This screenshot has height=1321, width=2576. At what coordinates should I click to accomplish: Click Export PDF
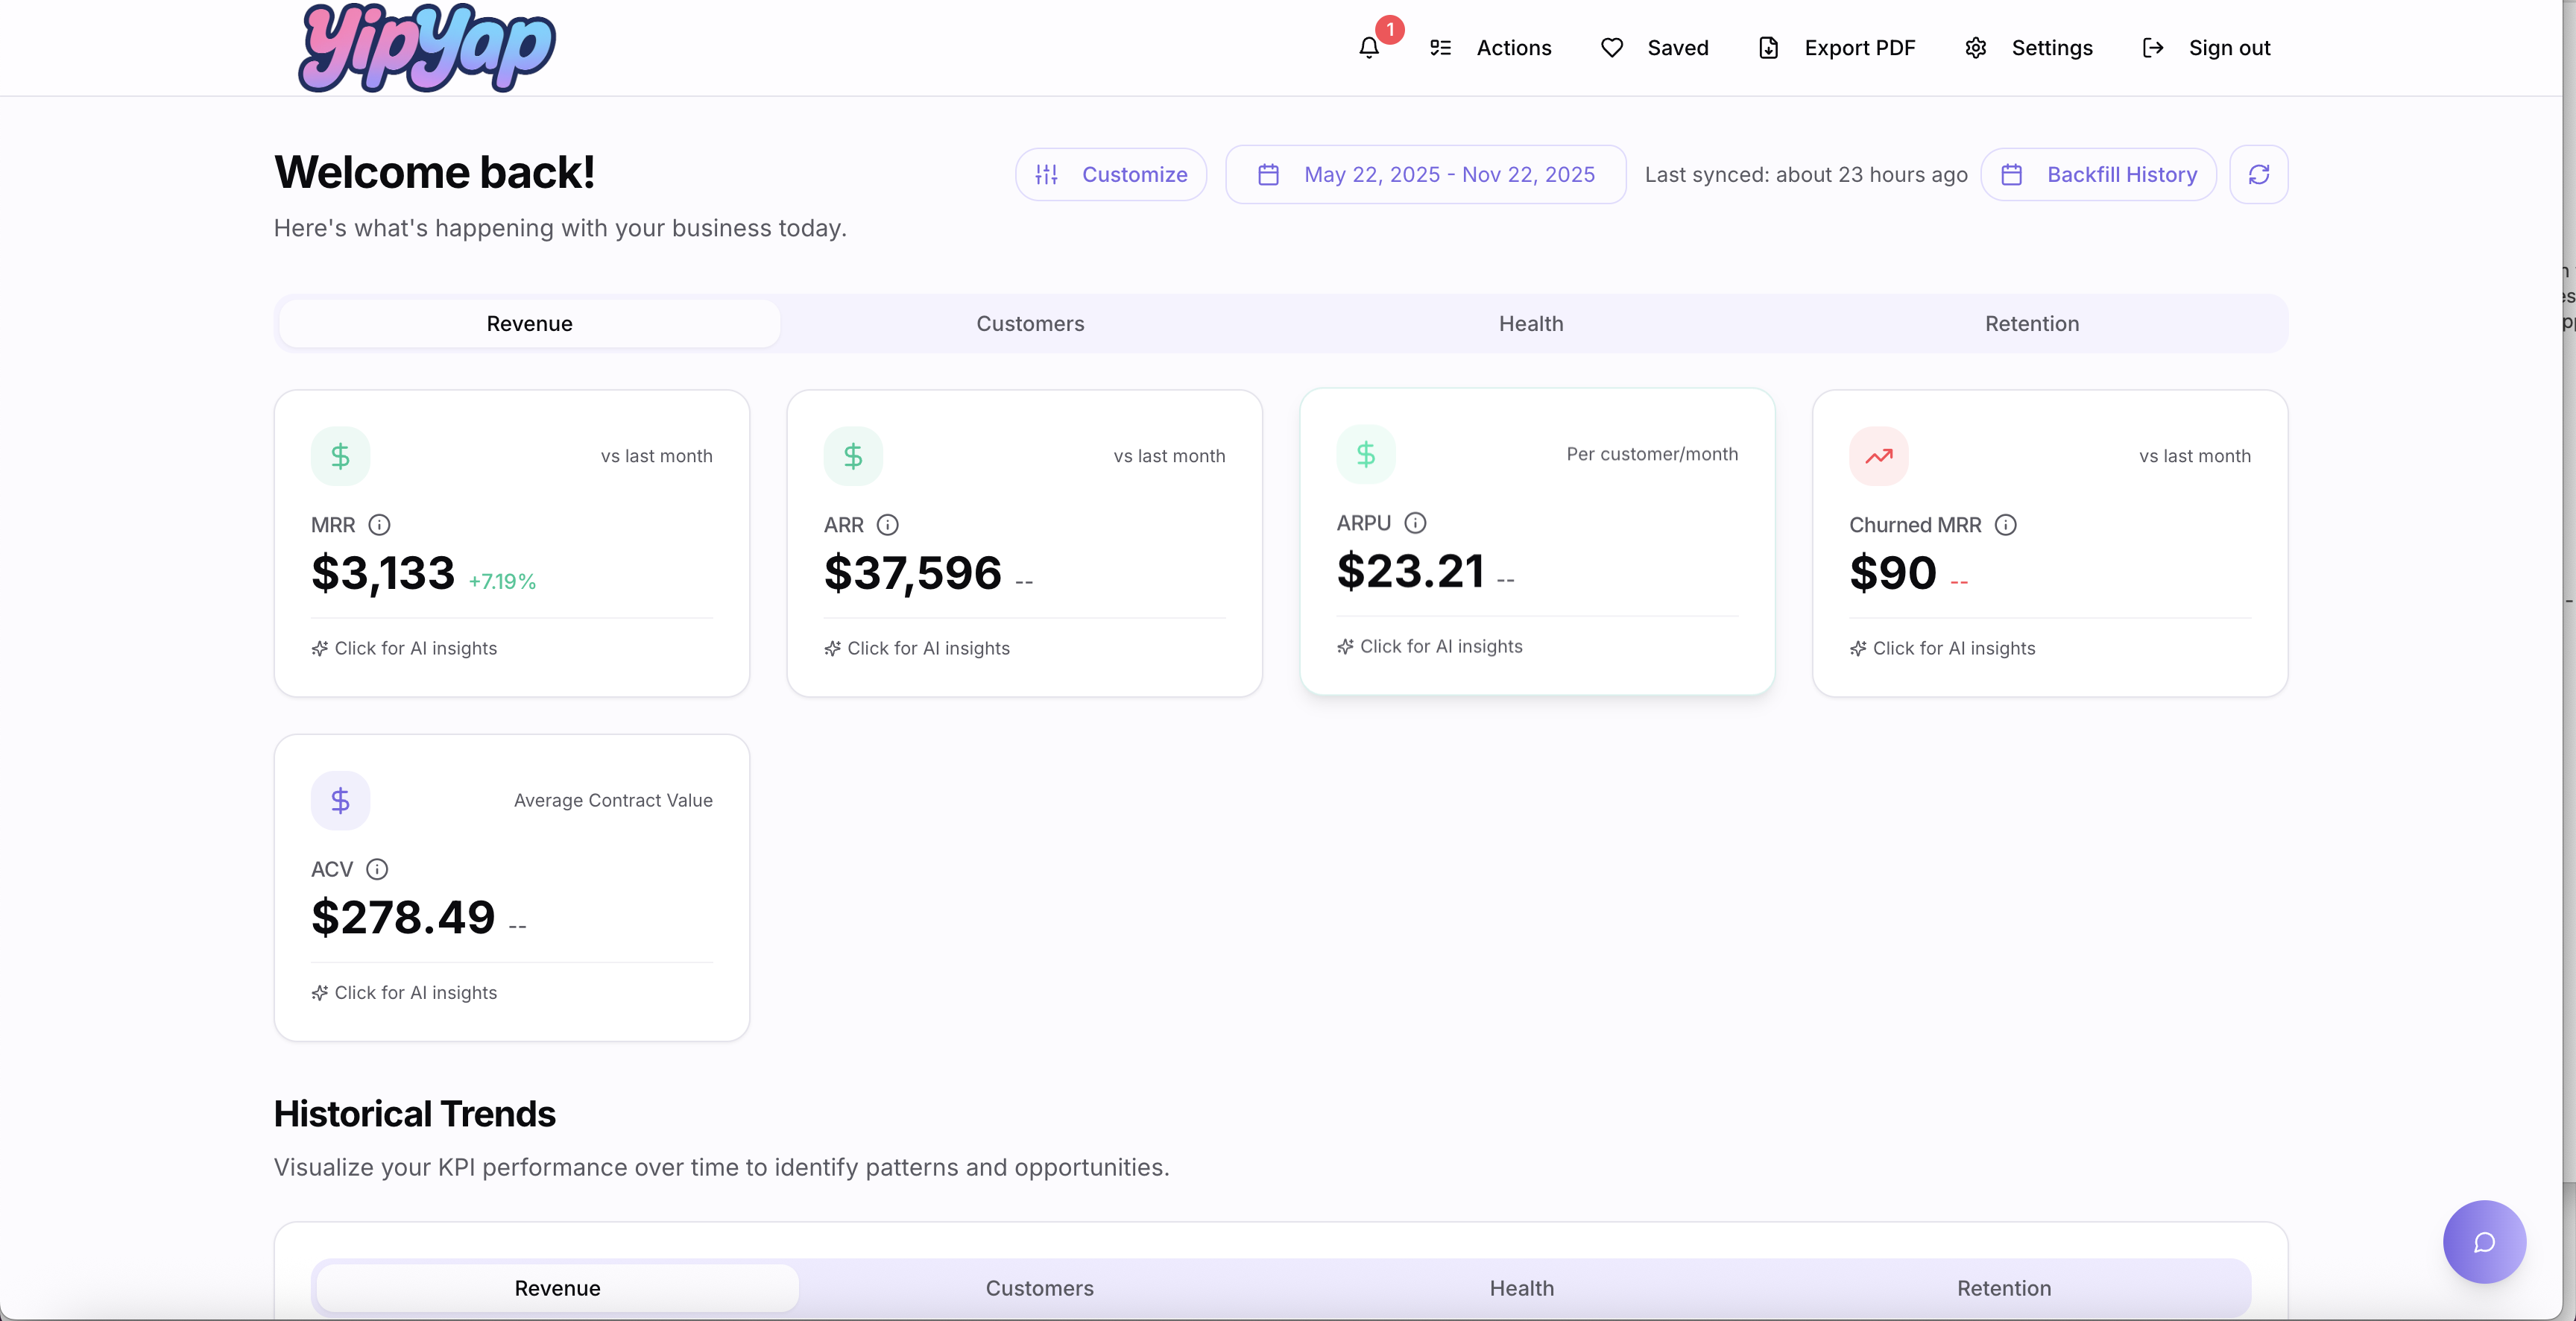coord(1837,48)
